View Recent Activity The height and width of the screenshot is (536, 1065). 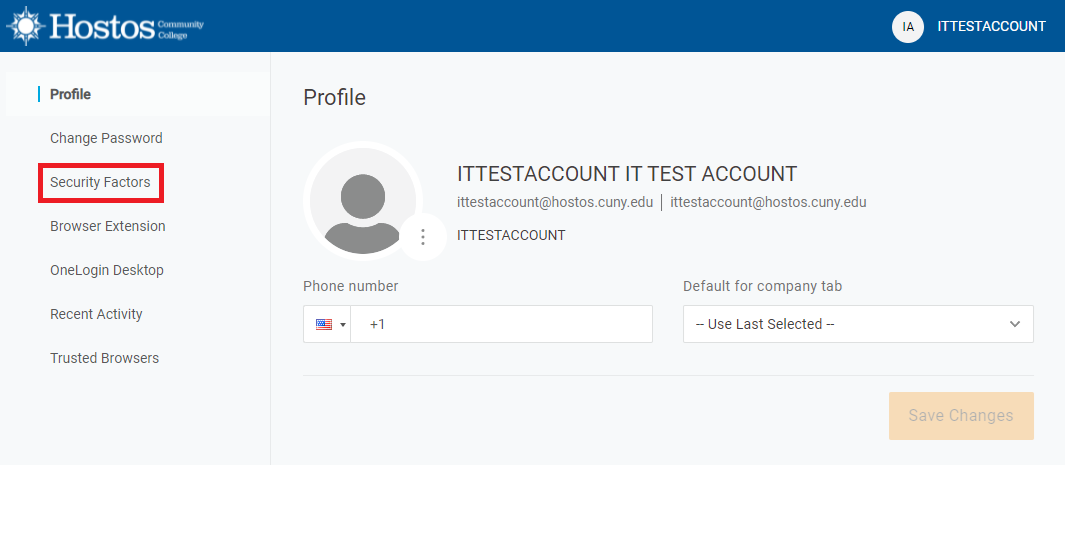pos(96,314)
